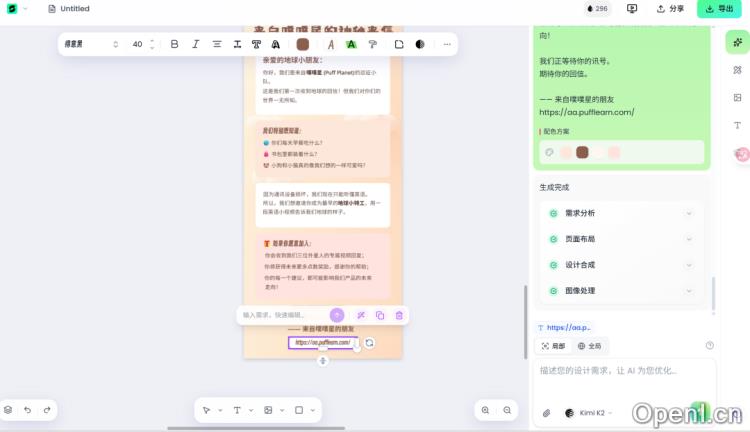This screenshot has width=750, height=432.
Task: Expand dropdown arrow beside app logo
Action: click(x=25, y=9)
